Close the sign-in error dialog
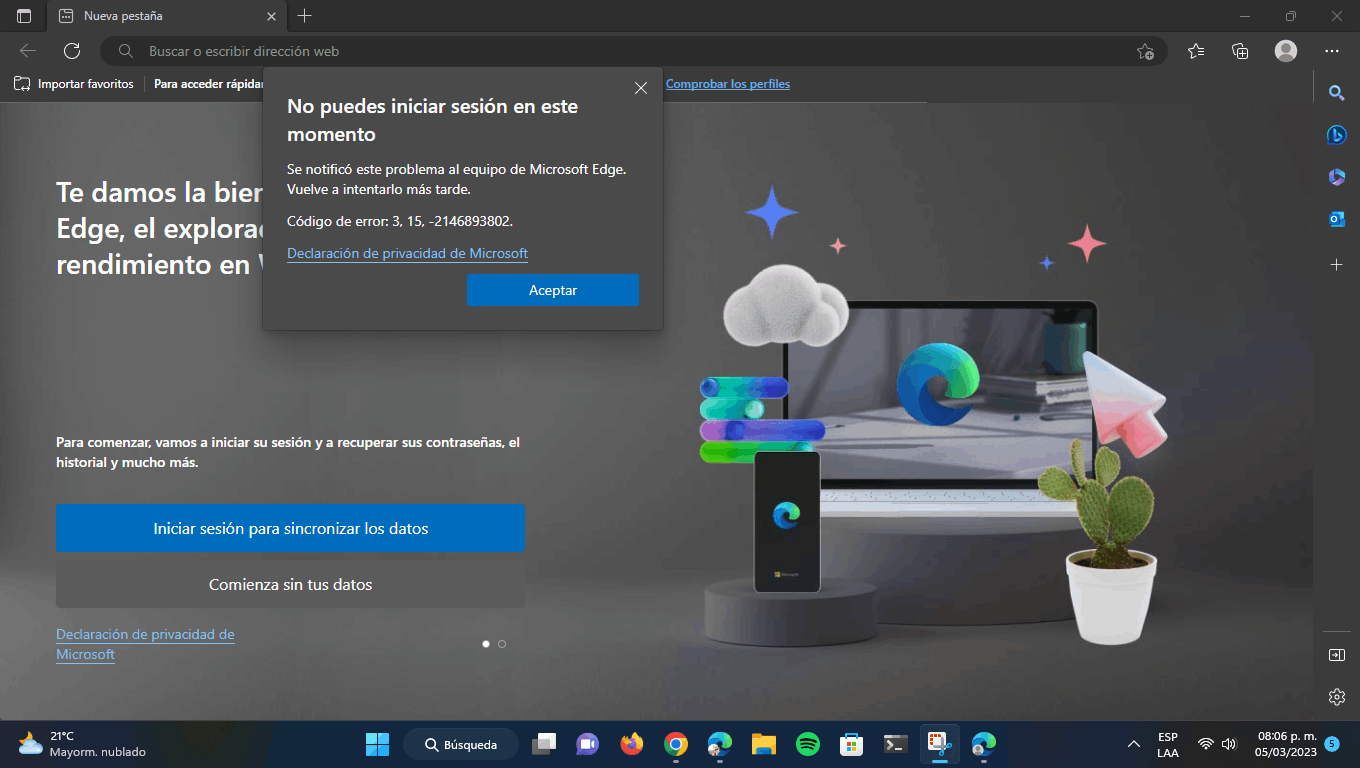The image size is (1360, 768). (641, 88)
